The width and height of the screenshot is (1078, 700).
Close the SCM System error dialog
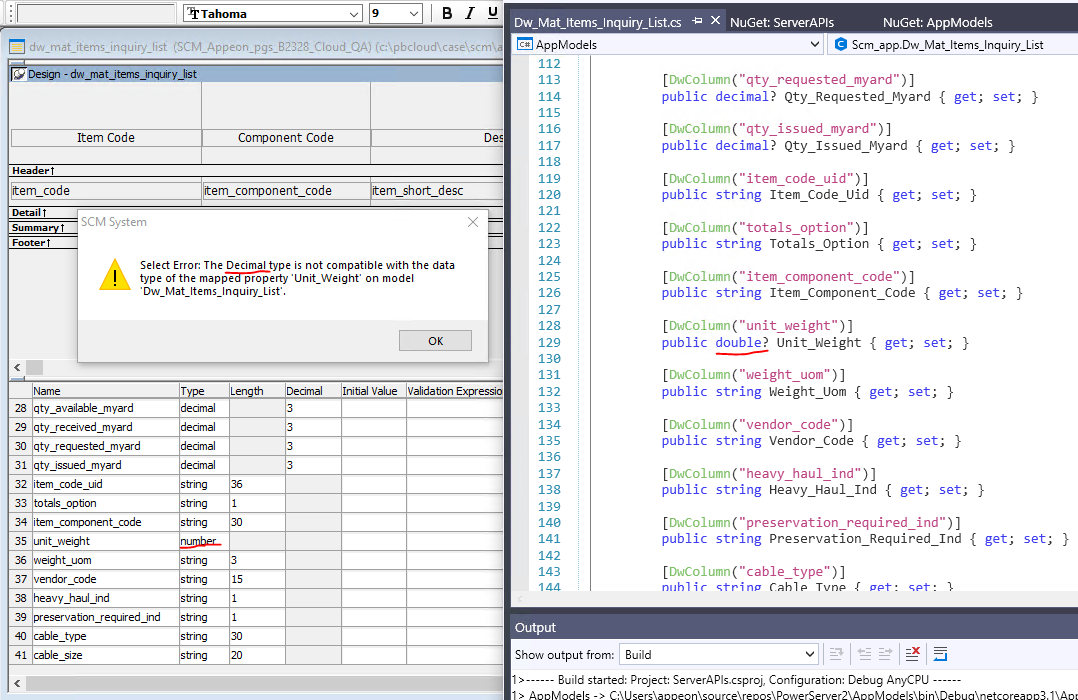tap(473, 222)
